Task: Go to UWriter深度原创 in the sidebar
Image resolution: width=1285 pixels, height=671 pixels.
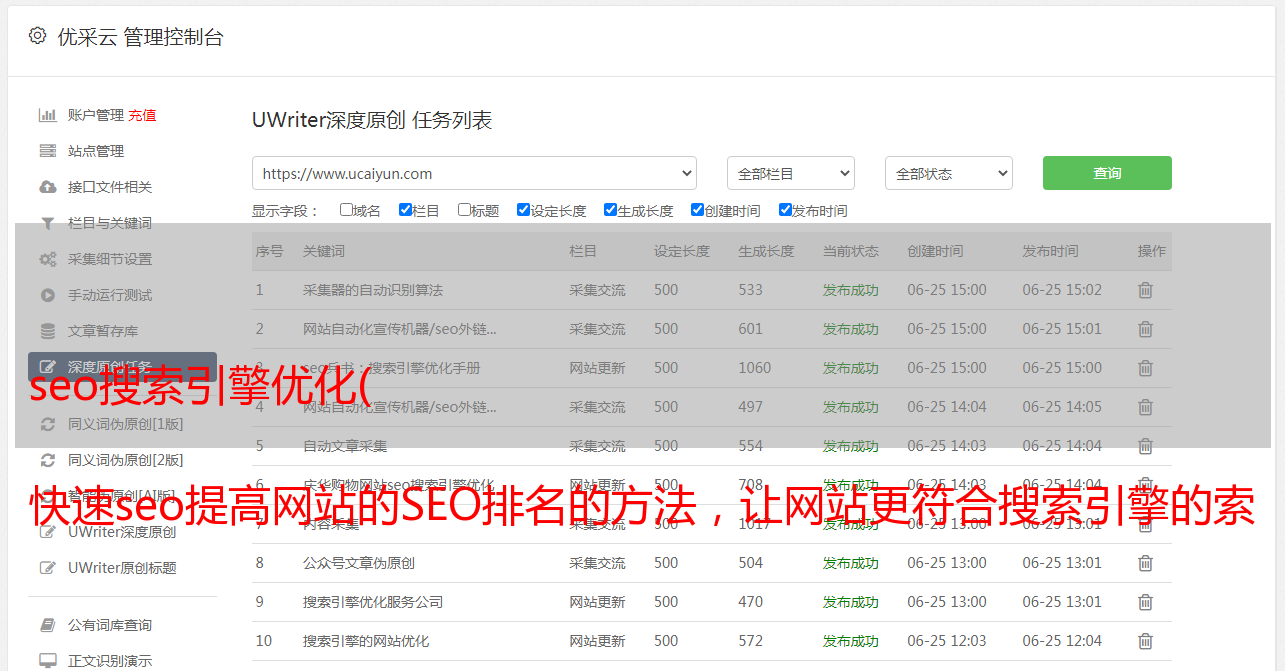Action: click(122, 532)
